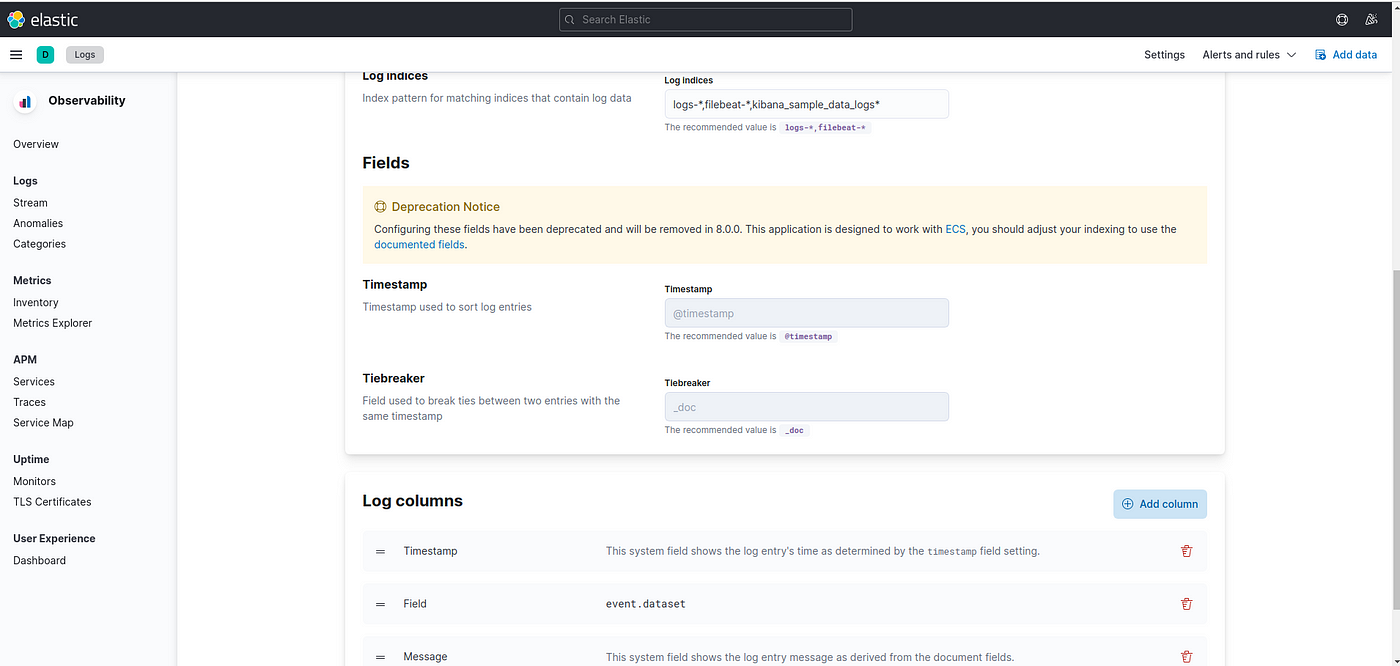Open the hamburger navigation menu
The height and width of the screenshot is (666, 1400).
(16, 55)
